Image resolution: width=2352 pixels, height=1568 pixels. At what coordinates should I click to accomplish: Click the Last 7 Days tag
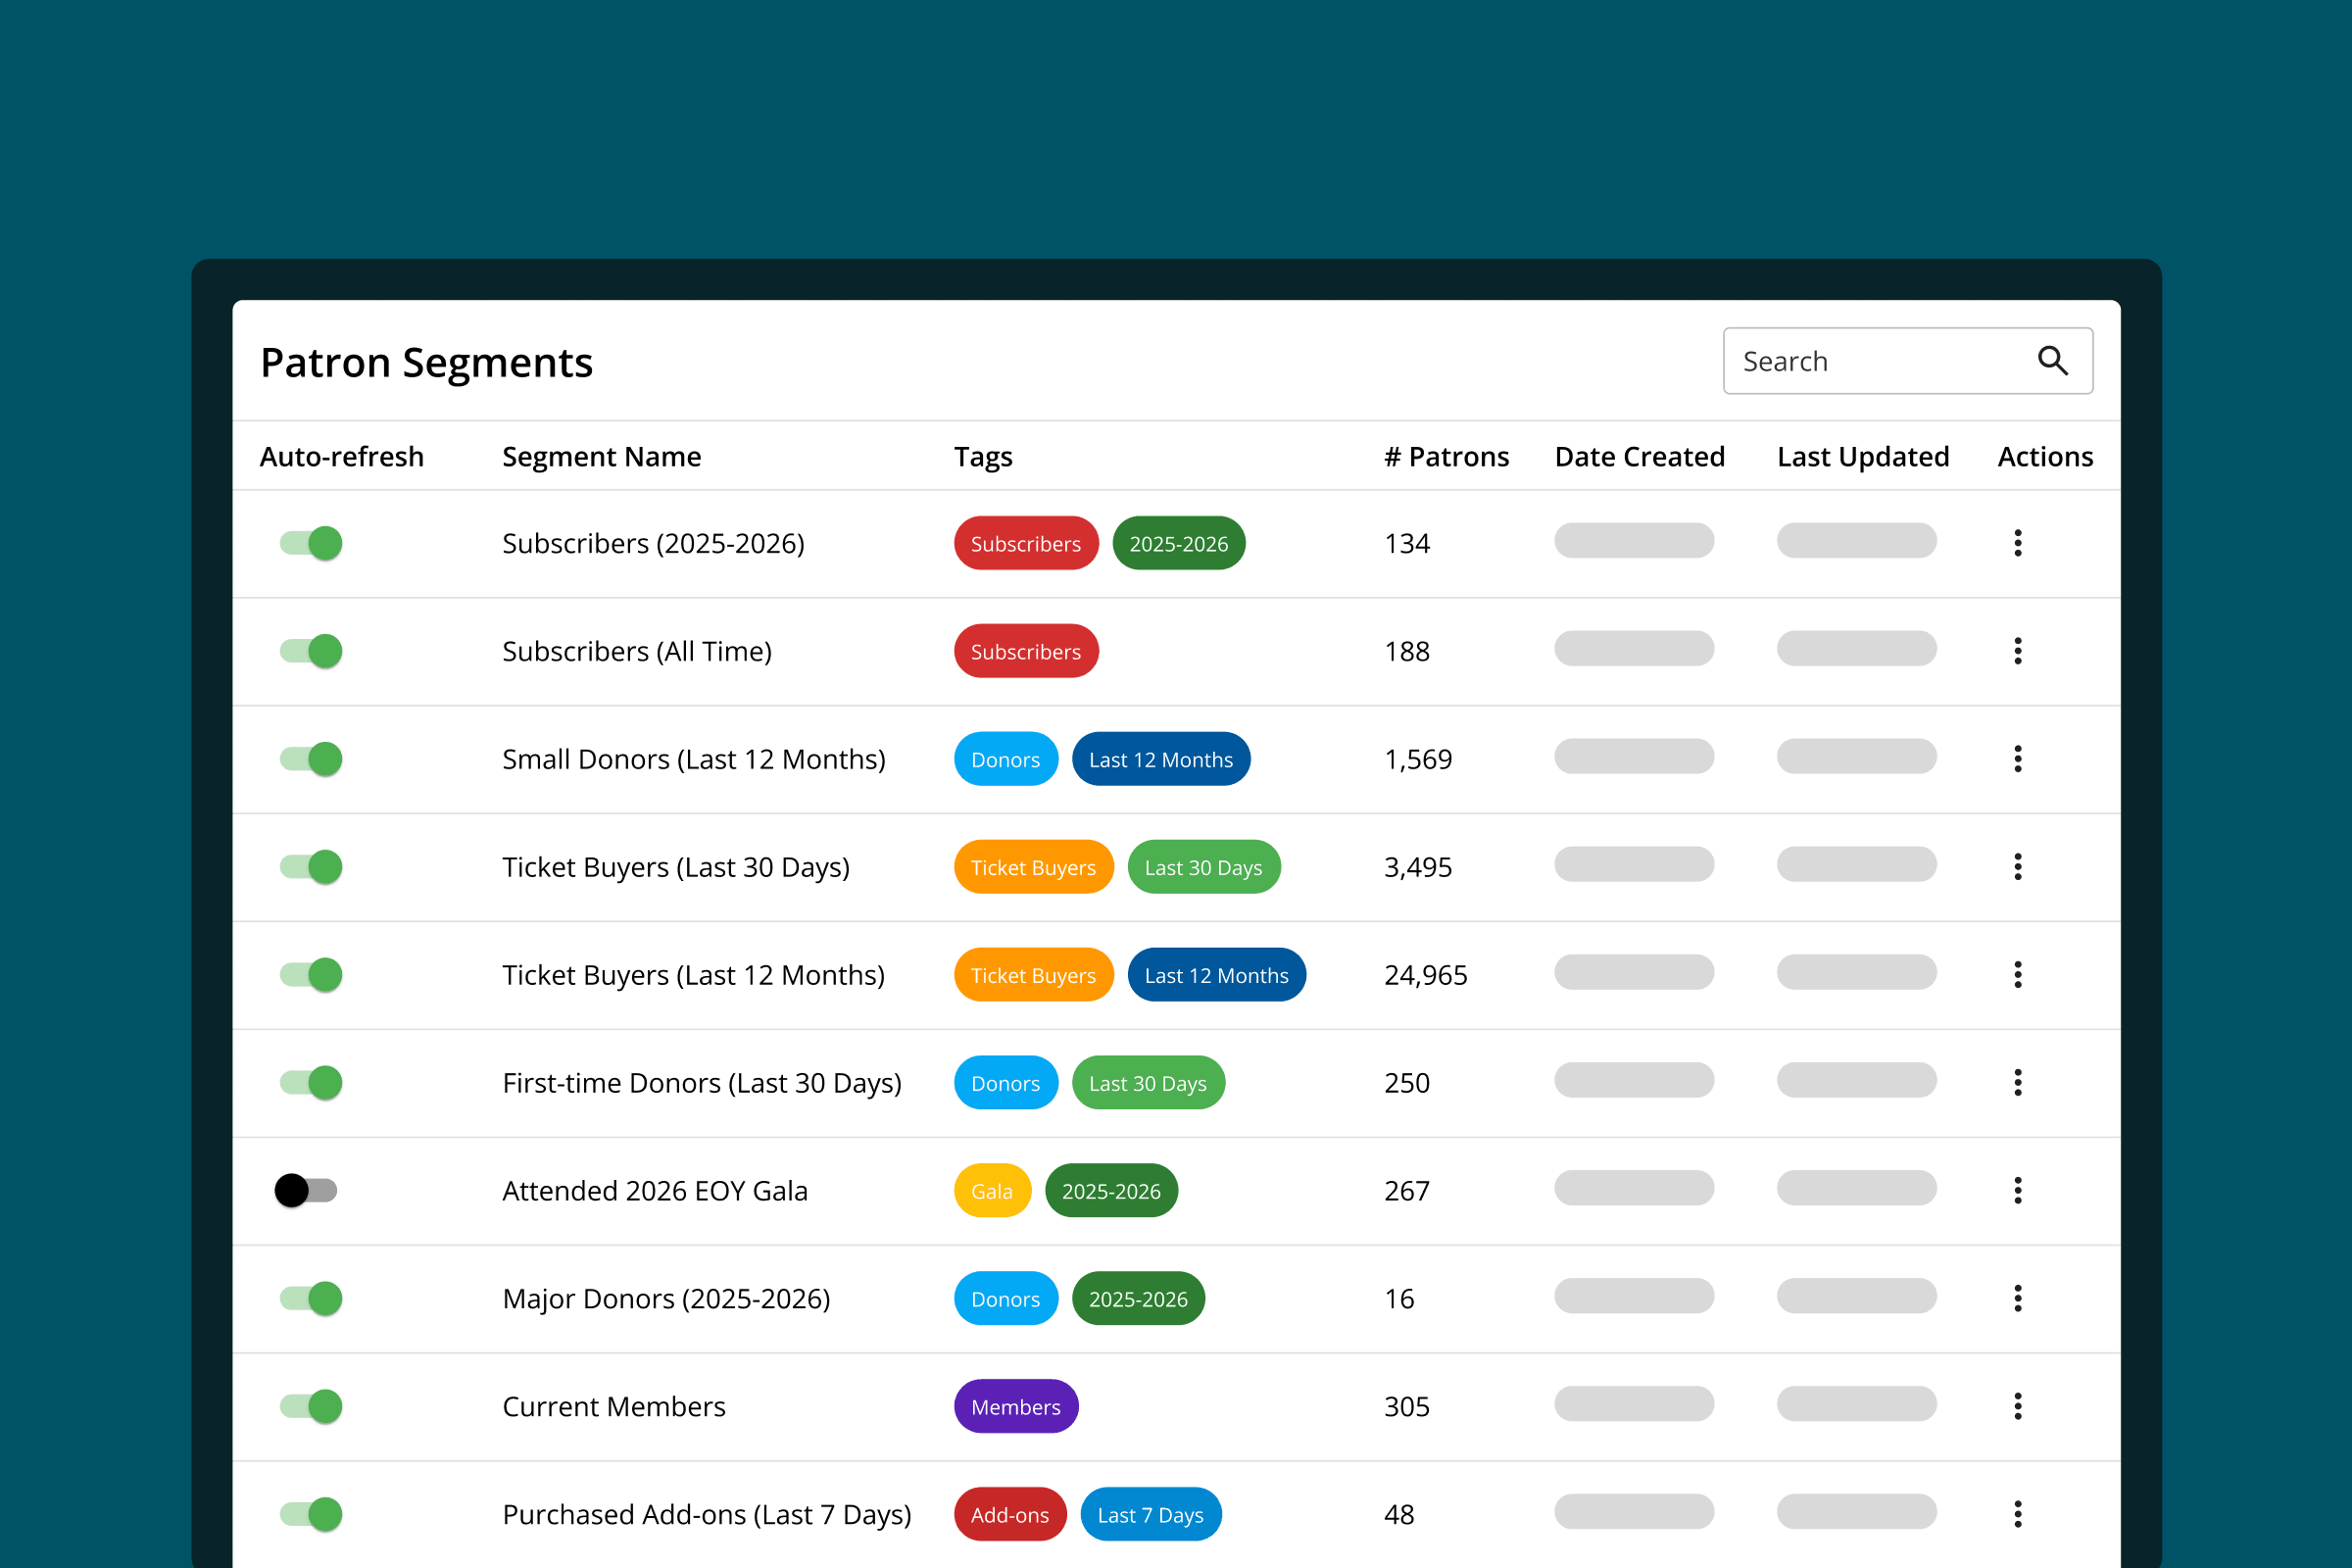pyautogui.click(x=1151, y=1515)
